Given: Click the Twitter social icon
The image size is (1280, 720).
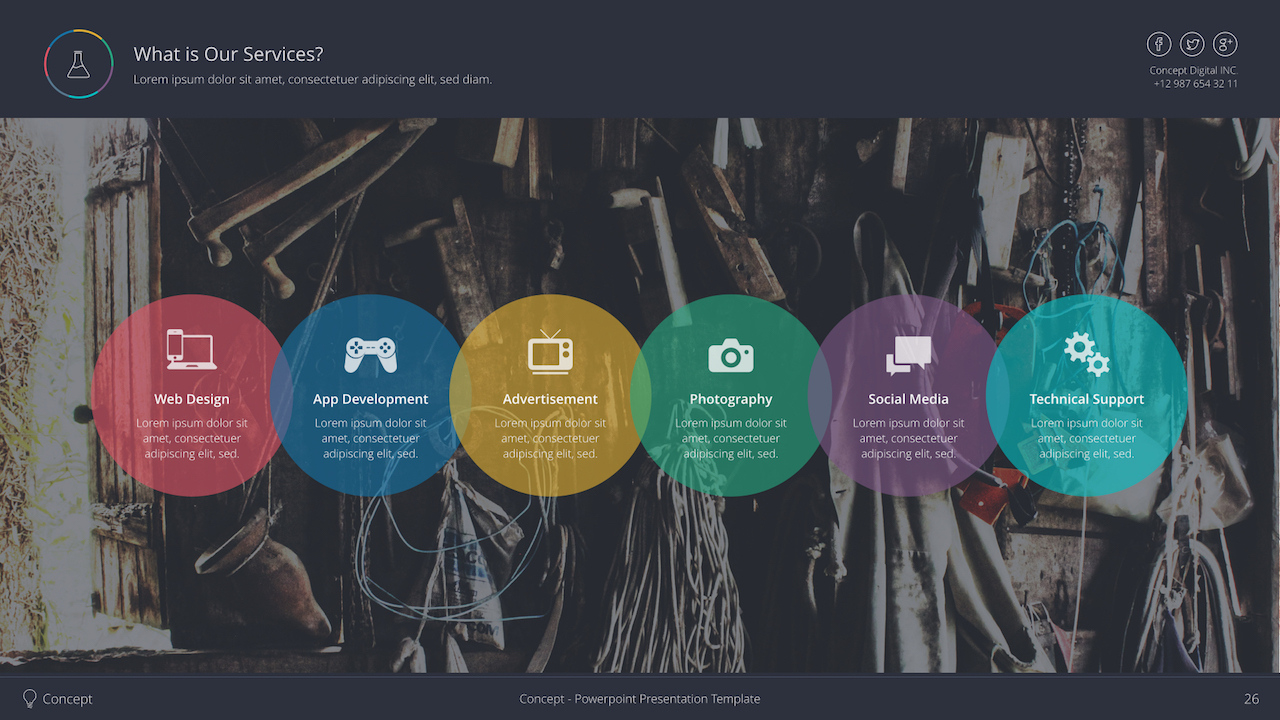Looking at the screenshot, I should (x=1192, y=44).
